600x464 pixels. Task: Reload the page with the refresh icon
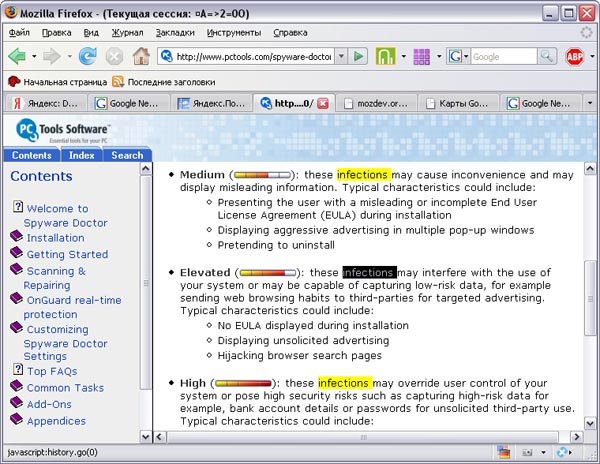coord(88,56)
